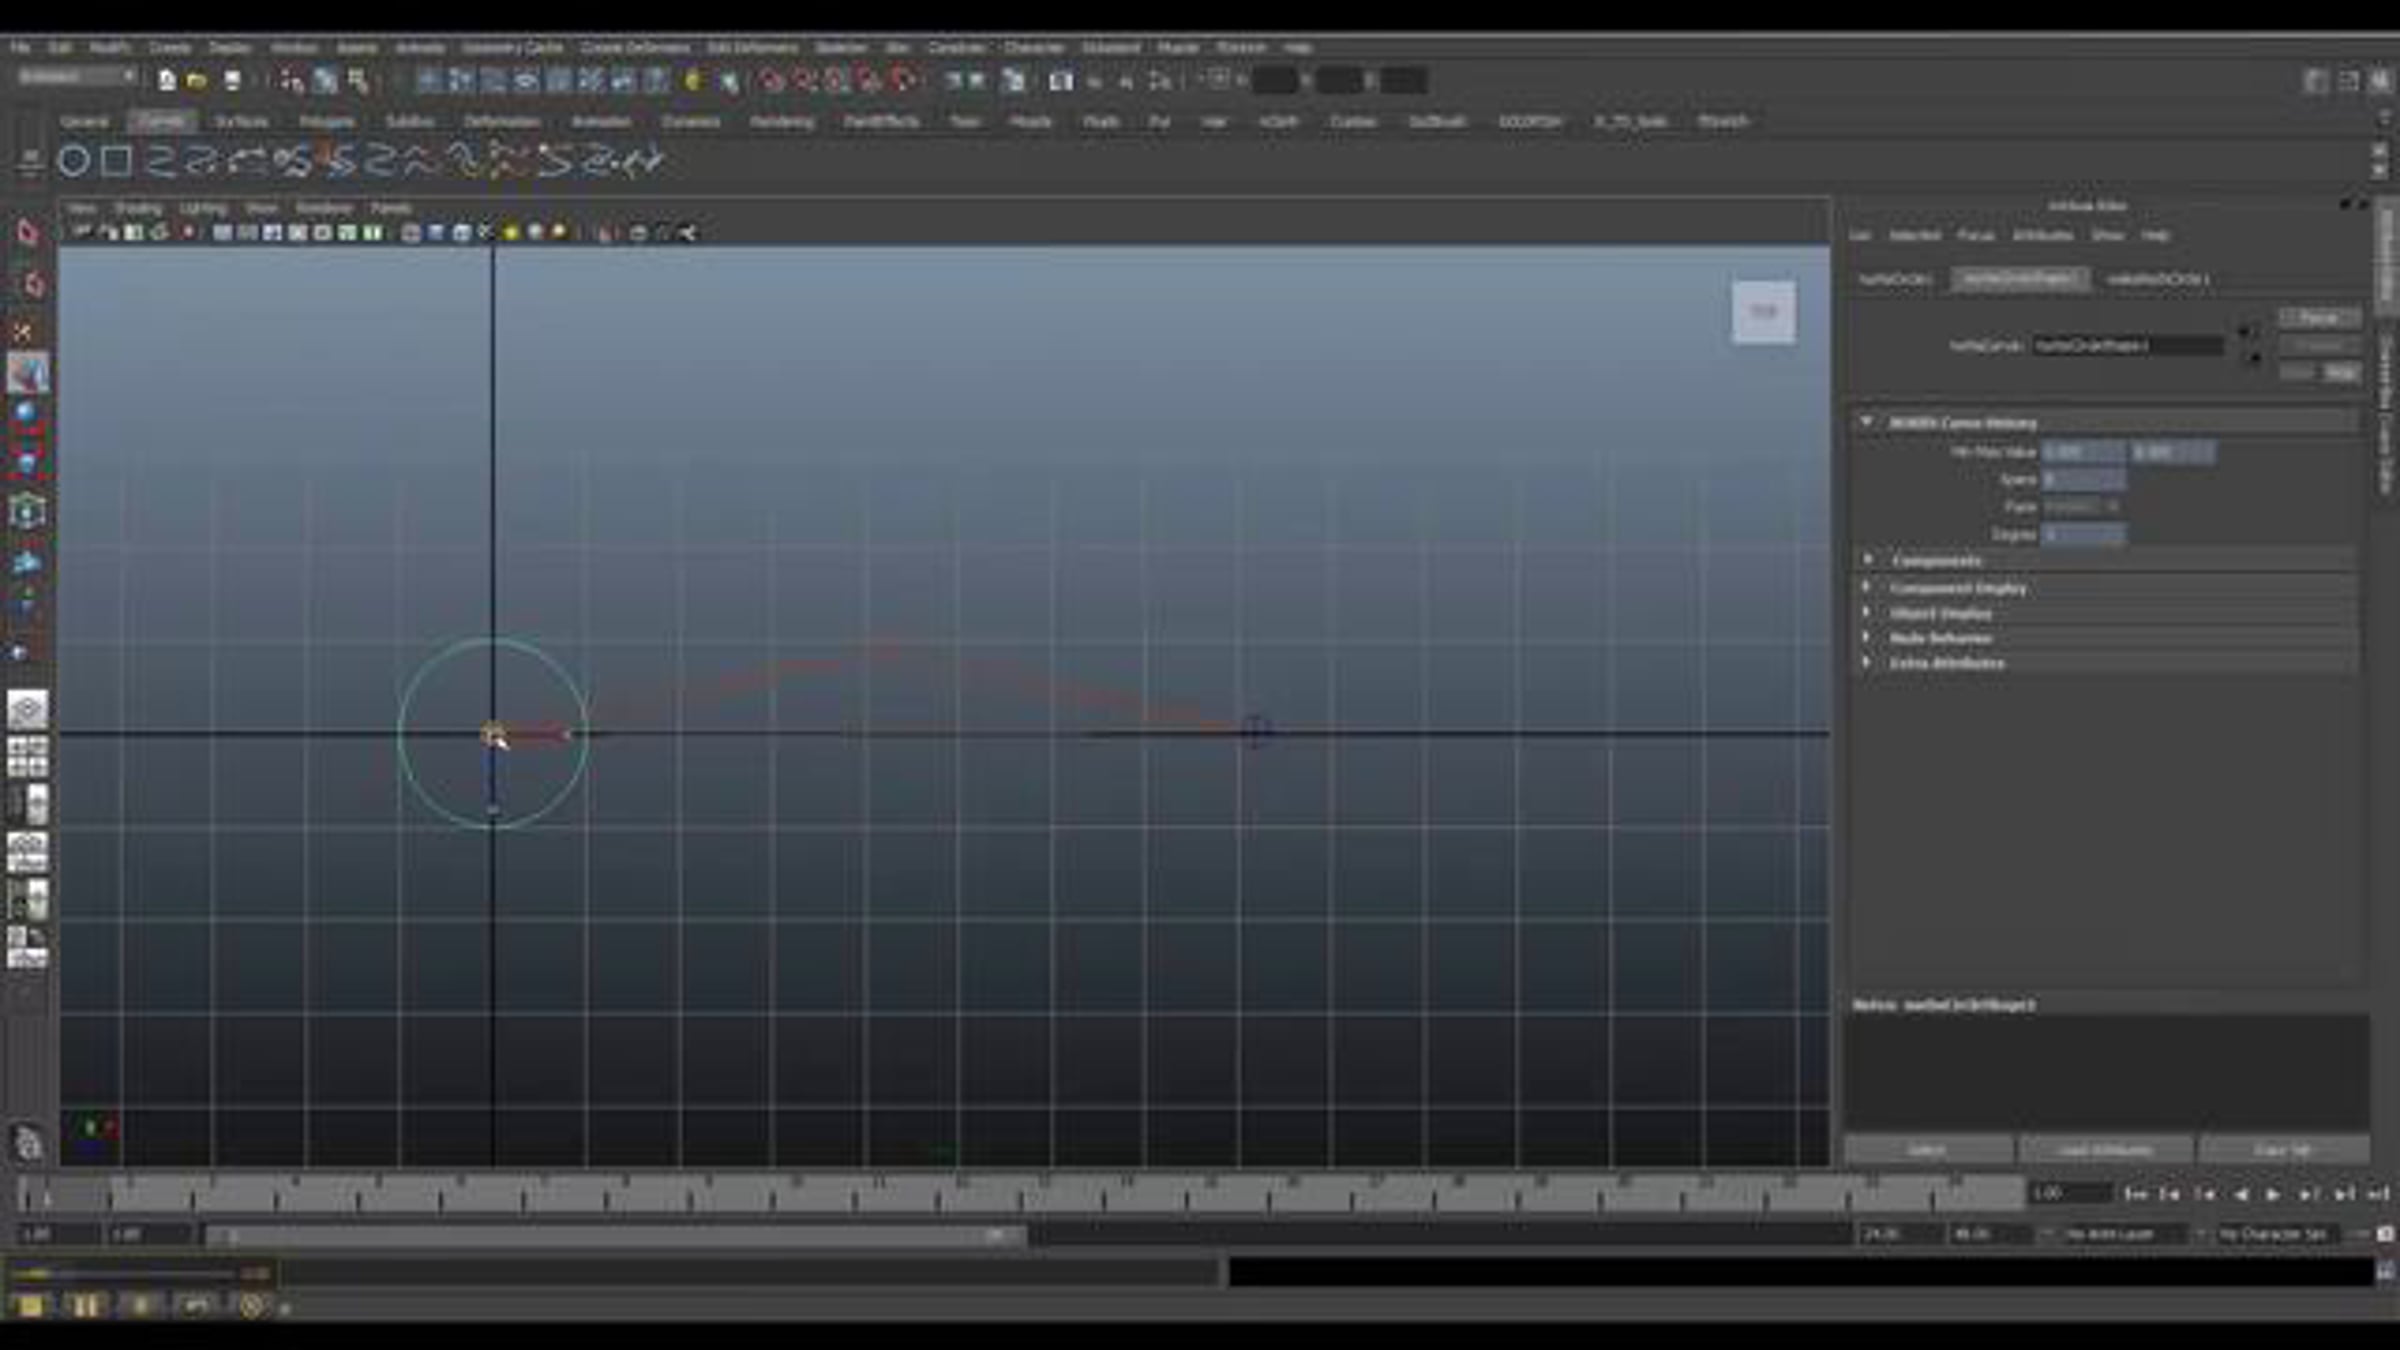The width and height of the screenshot is (2400, 1350).
Task: Switch to the Rendering shelf tab
Action: [x=781, y=121]
